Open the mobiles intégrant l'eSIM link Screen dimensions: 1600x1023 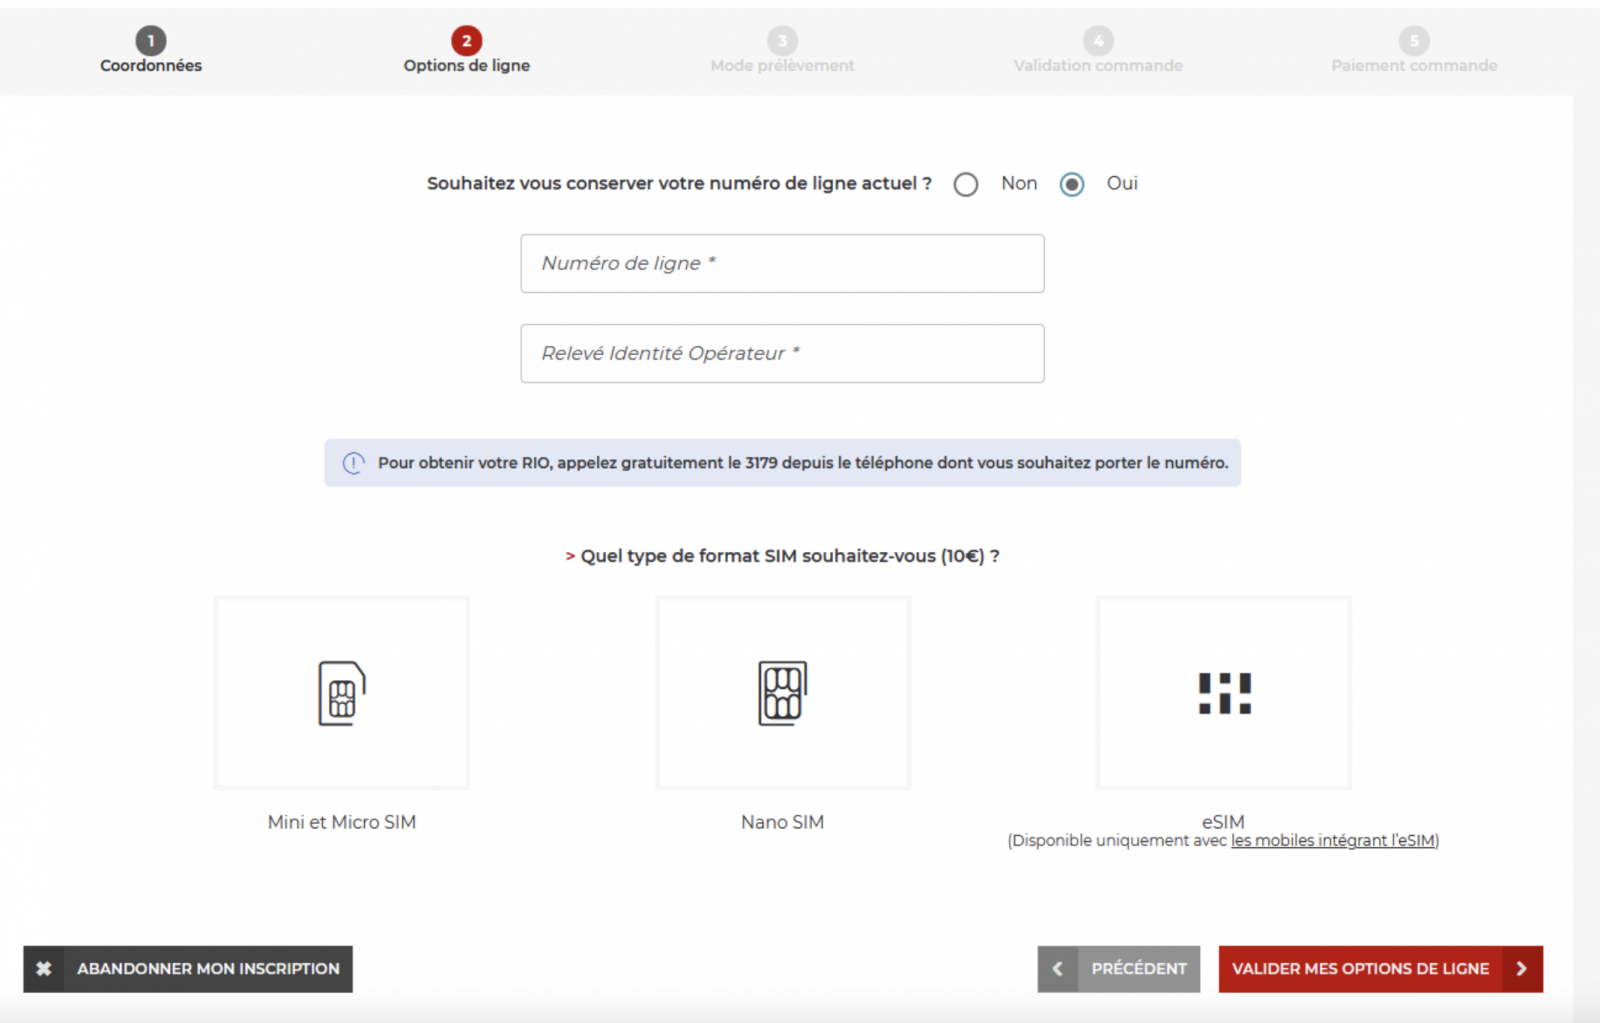[x=1333, y=841]
